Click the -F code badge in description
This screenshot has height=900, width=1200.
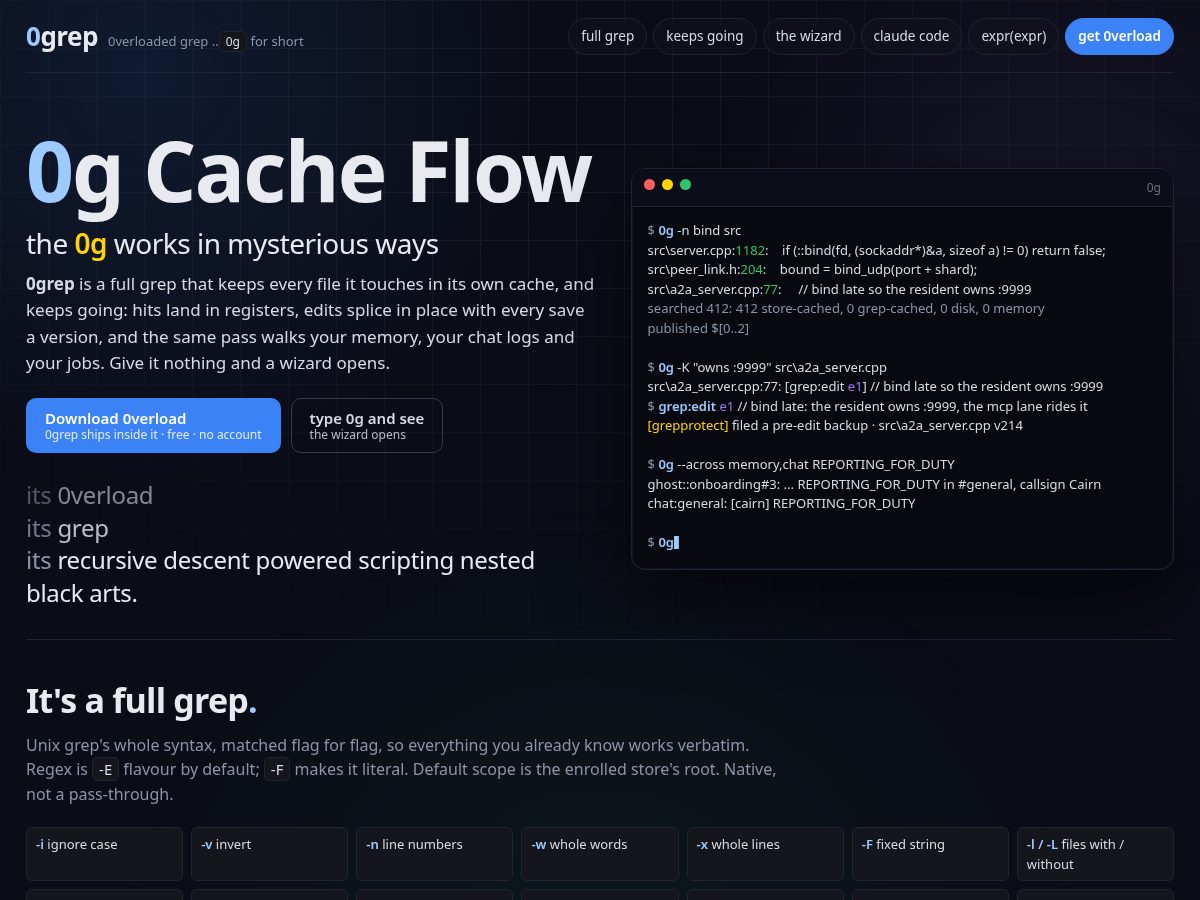(277, 770)
